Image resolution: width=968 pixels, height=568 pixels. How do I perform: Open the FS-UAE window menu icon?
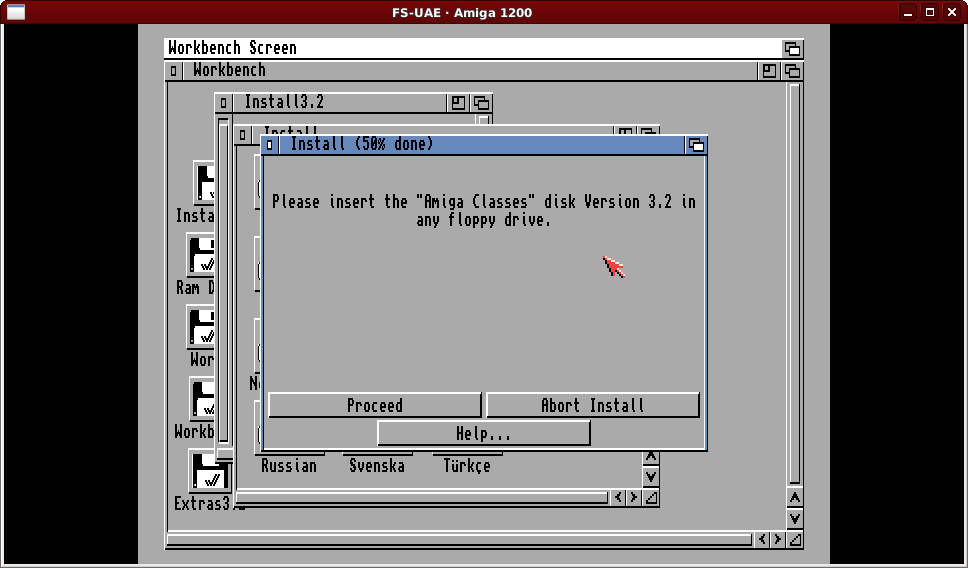16,12
